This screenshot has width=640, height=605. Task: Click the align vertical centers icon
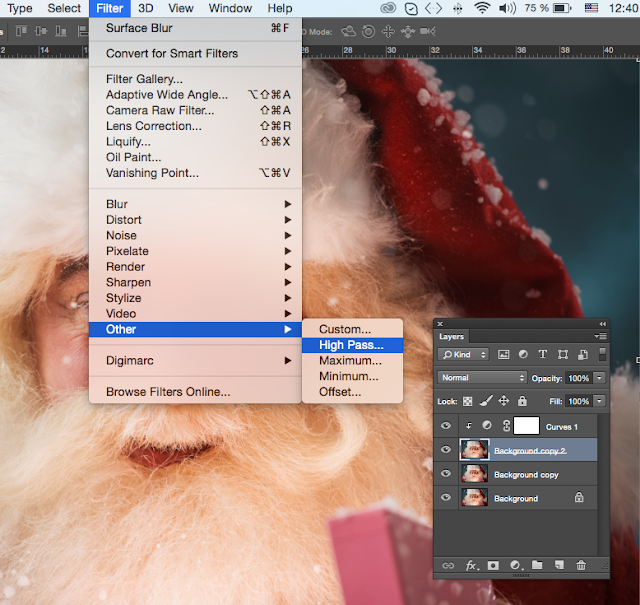[x=41, y=31]
